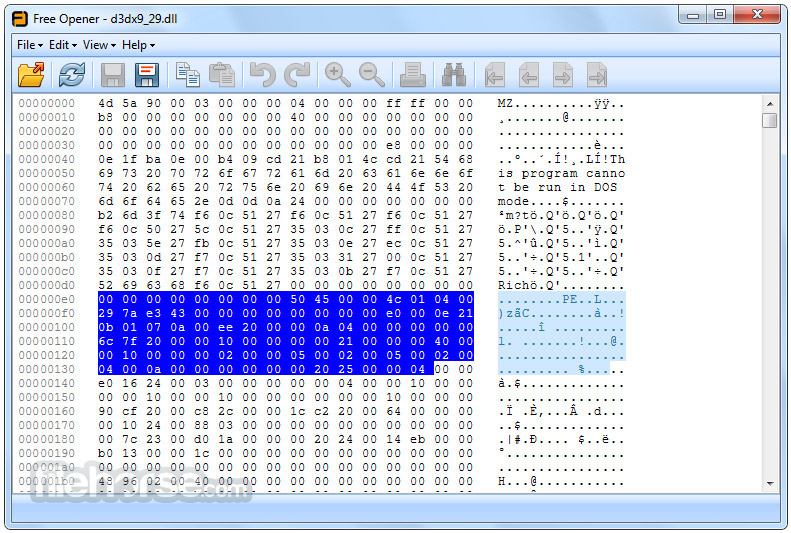Click the vertical scrollbar thumb
This screenshot has height=533, width=791.
tap(770, 121)
